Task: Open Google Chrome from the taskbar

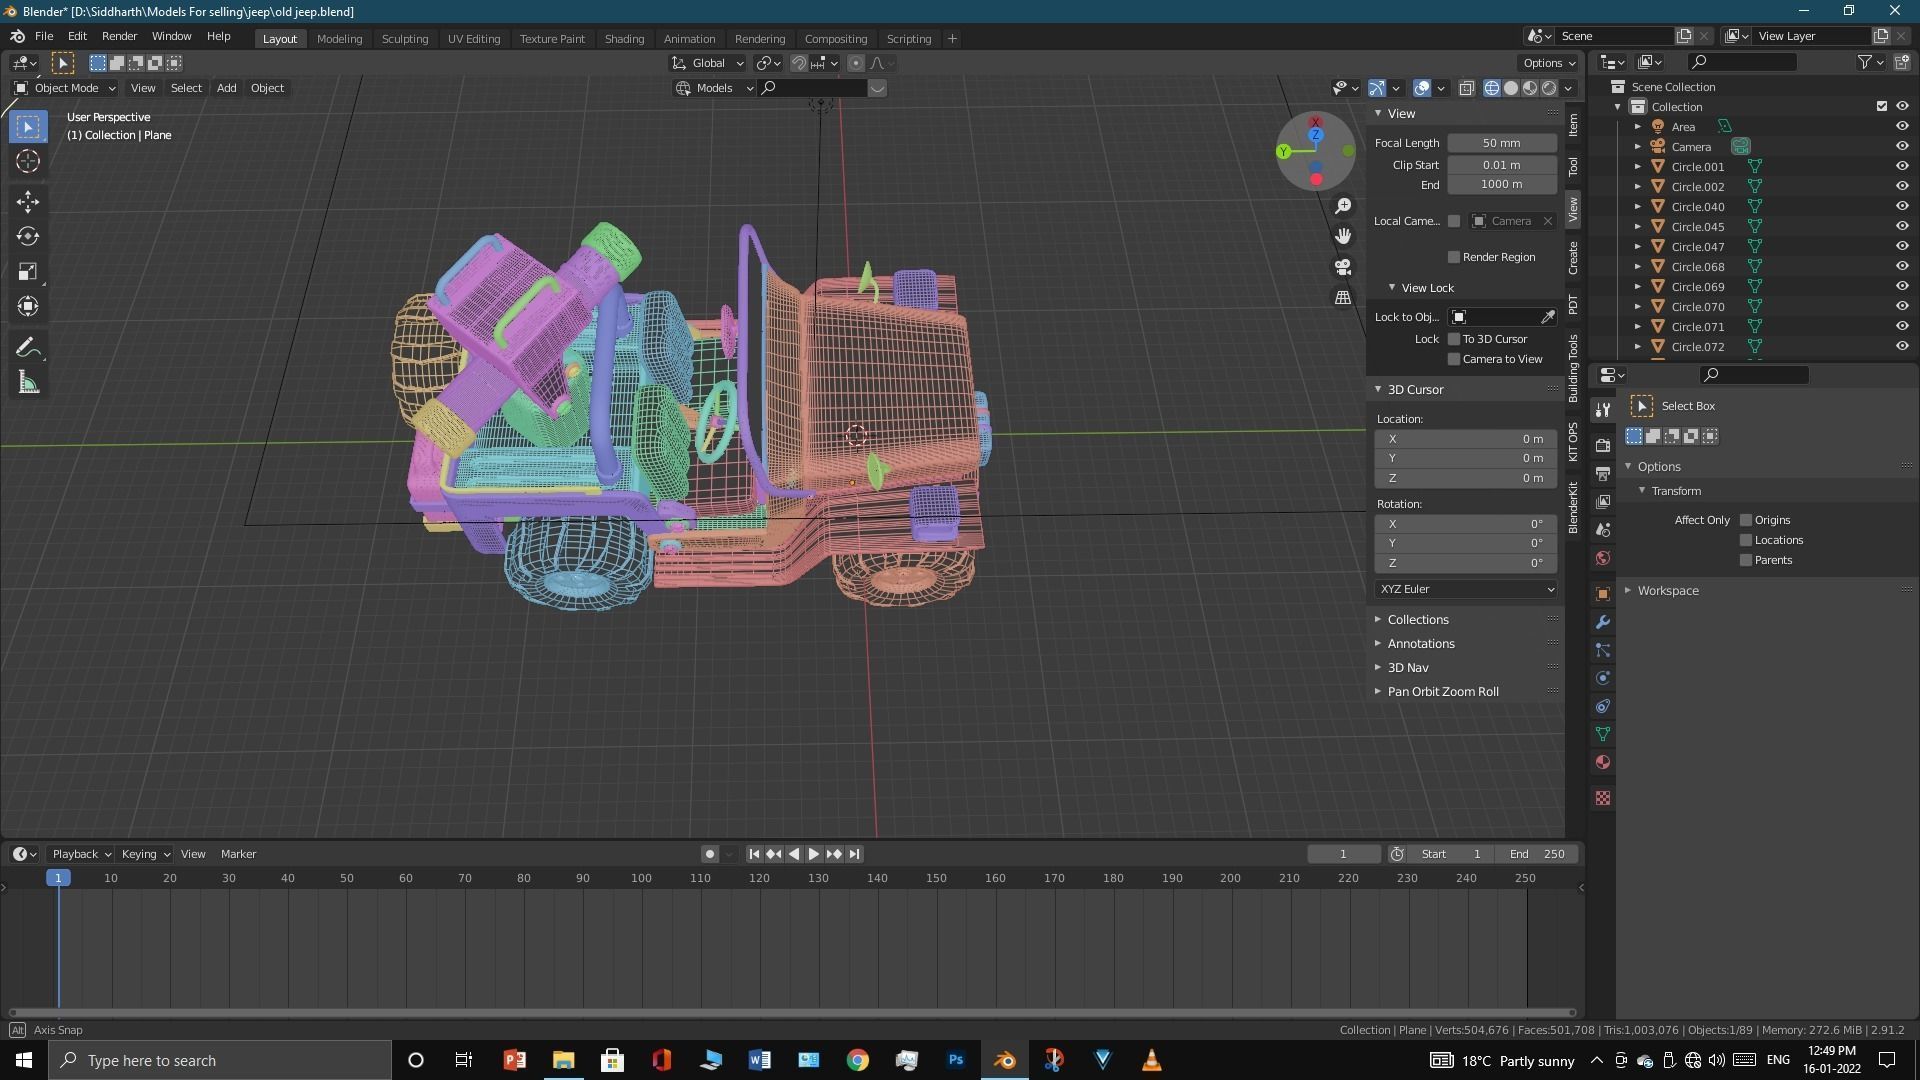Action: pyautogui.click(x=858, y=1060)
